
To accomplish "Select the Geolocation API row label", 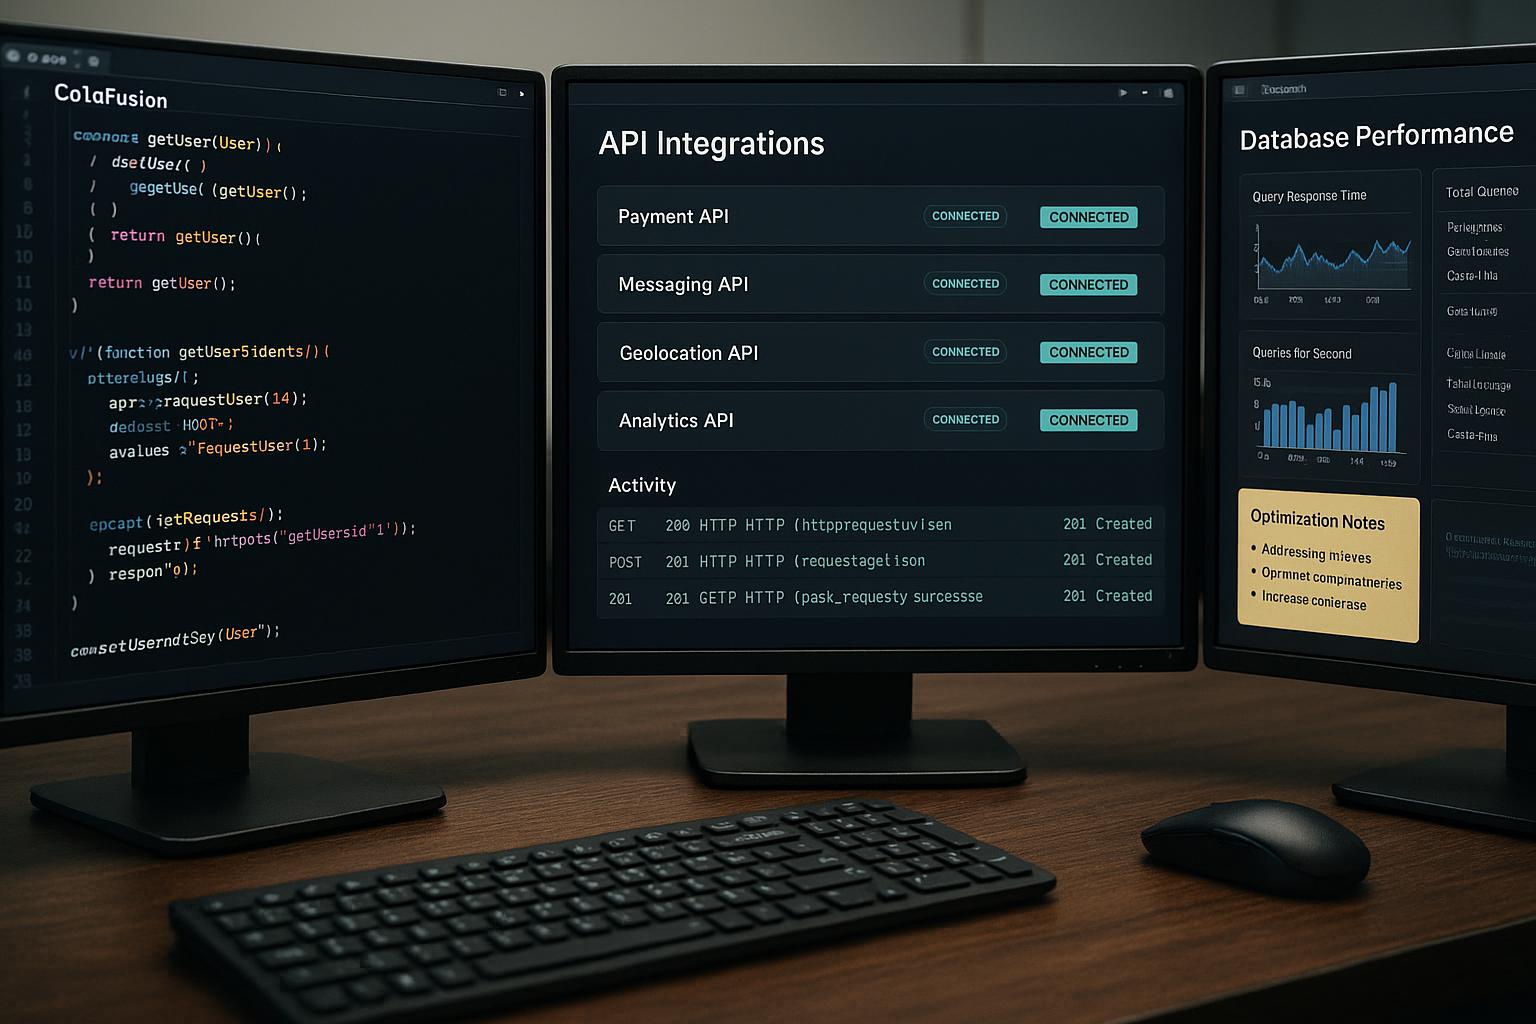I will tap(689, 353).
